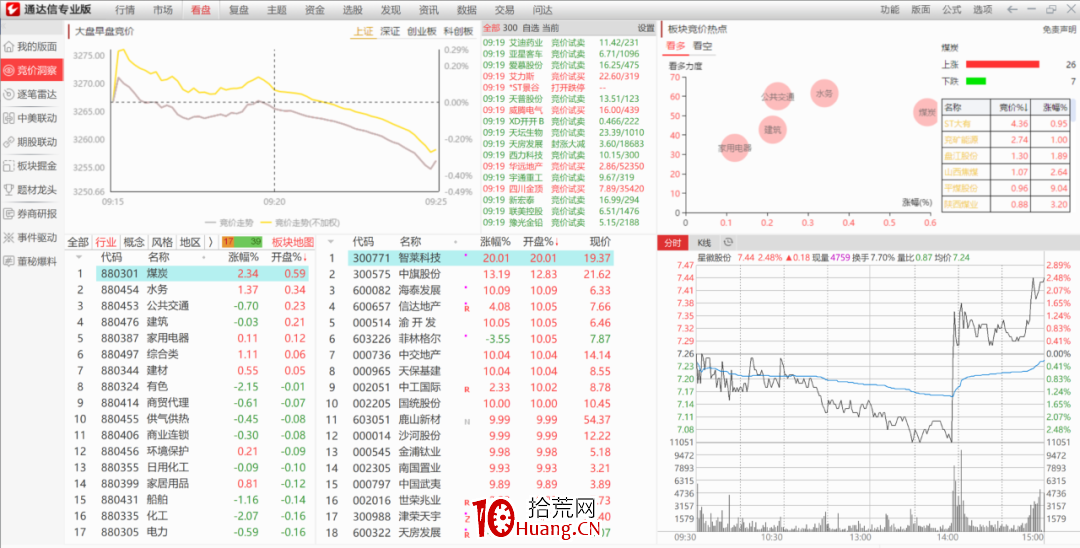Filter the auction feed by 全部

pyautogui.click(x=491, y=28)
